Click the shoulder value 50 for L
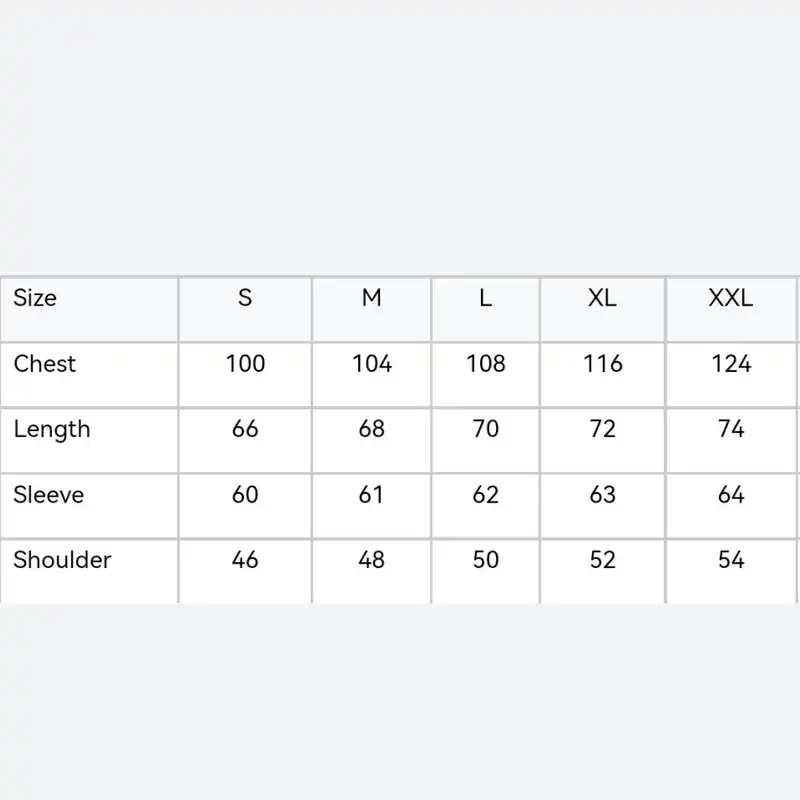The image size is (800, 800). [x=485, y=560]
